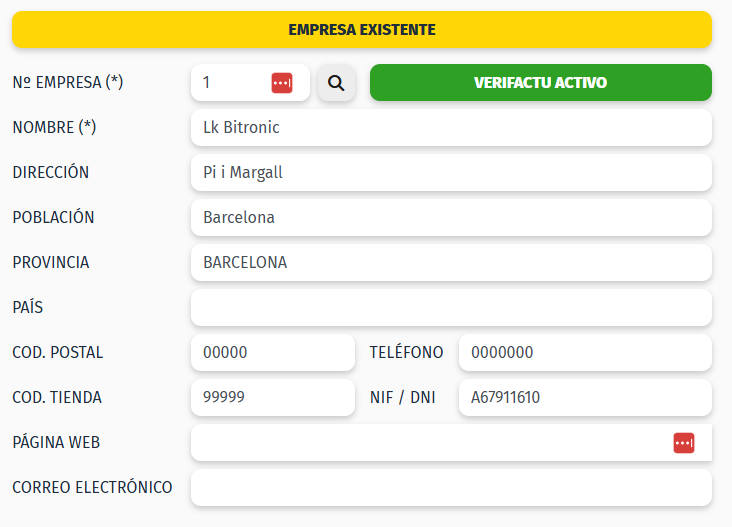Click the red password manager icon in Nº EMPRESA field

click(x=282, y=83)
